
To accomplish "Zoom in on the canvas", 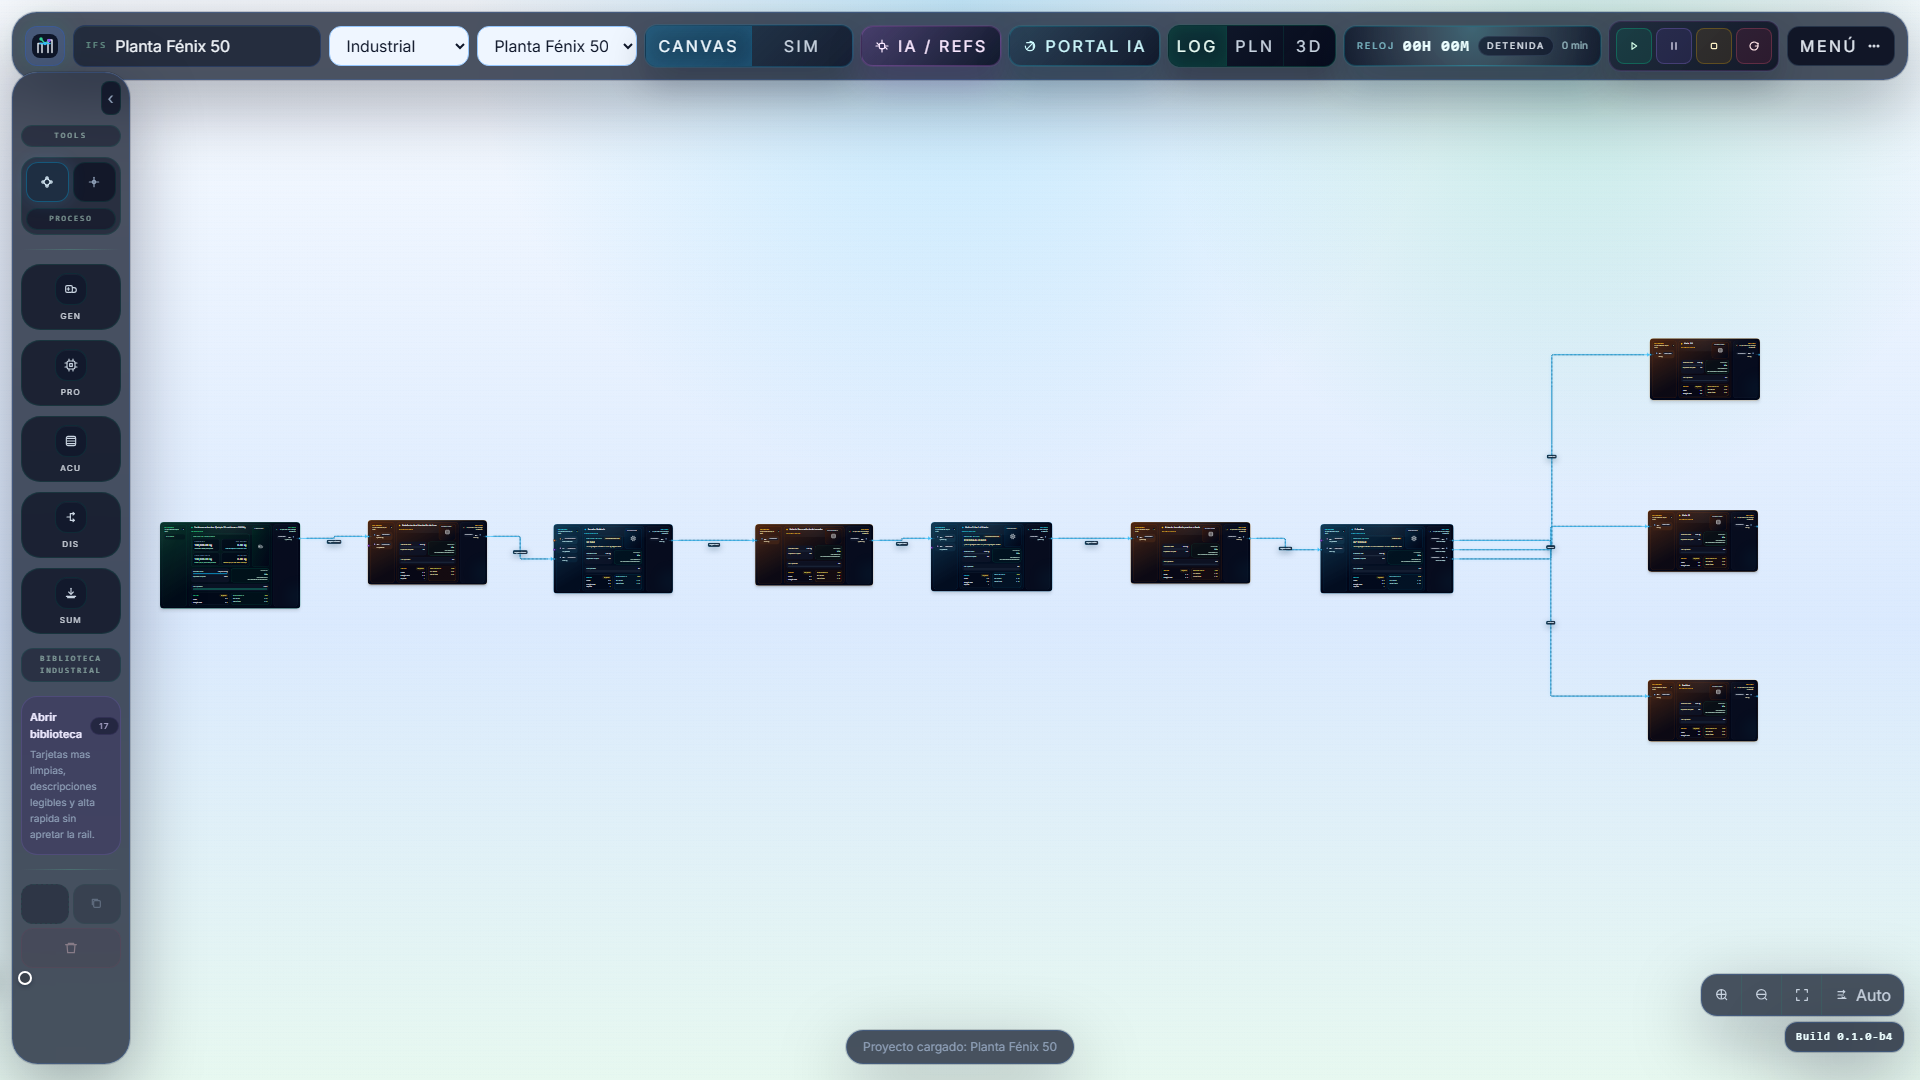I will [1722, 995].
